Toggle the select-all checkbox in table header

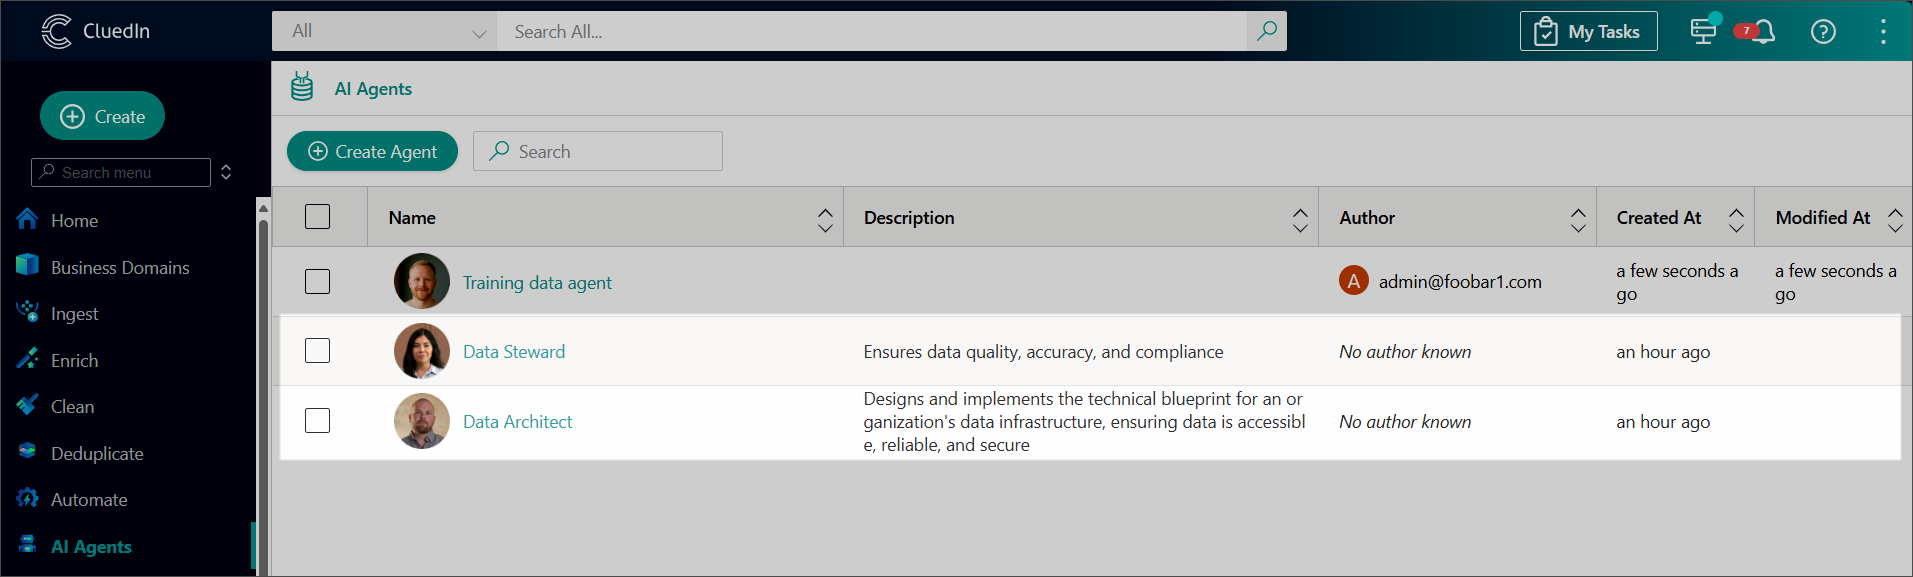(317, 217)
